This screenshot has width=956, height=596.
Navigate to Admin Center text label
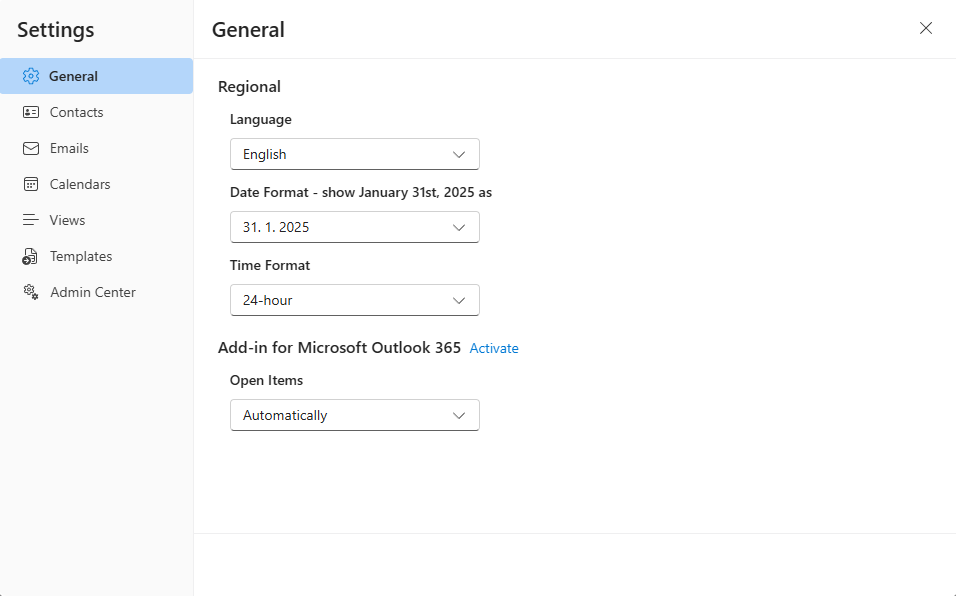tap(93, 292)
